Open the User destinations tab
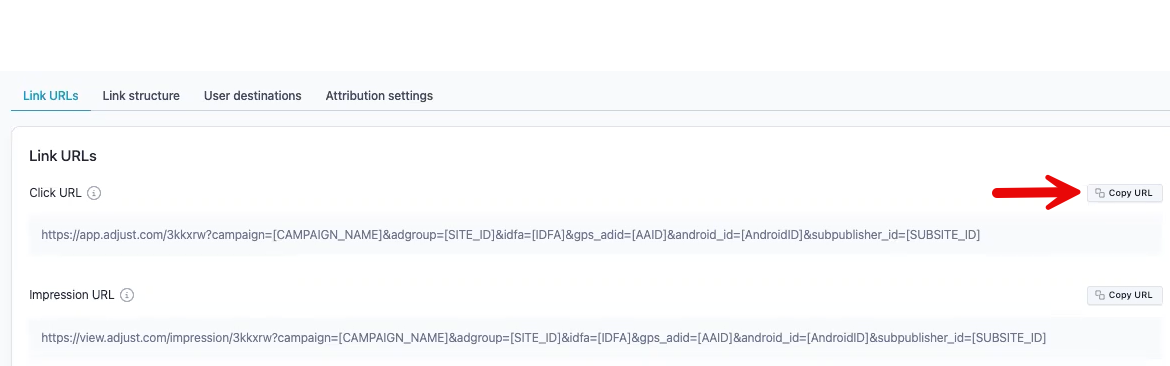This screenshot has width=1170, height=366. 252,96
